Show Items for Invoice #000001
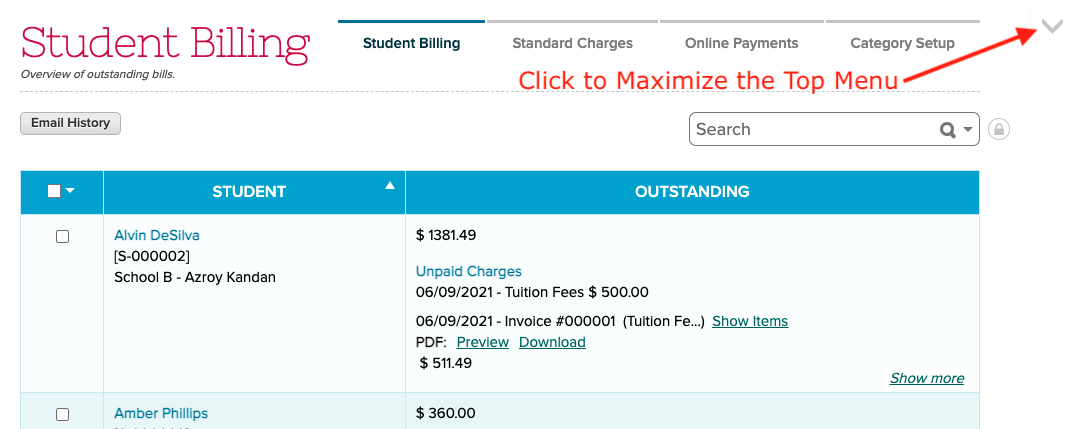Image resolution: width=1089 pixels, height=429 pixels. click(750, 321)
